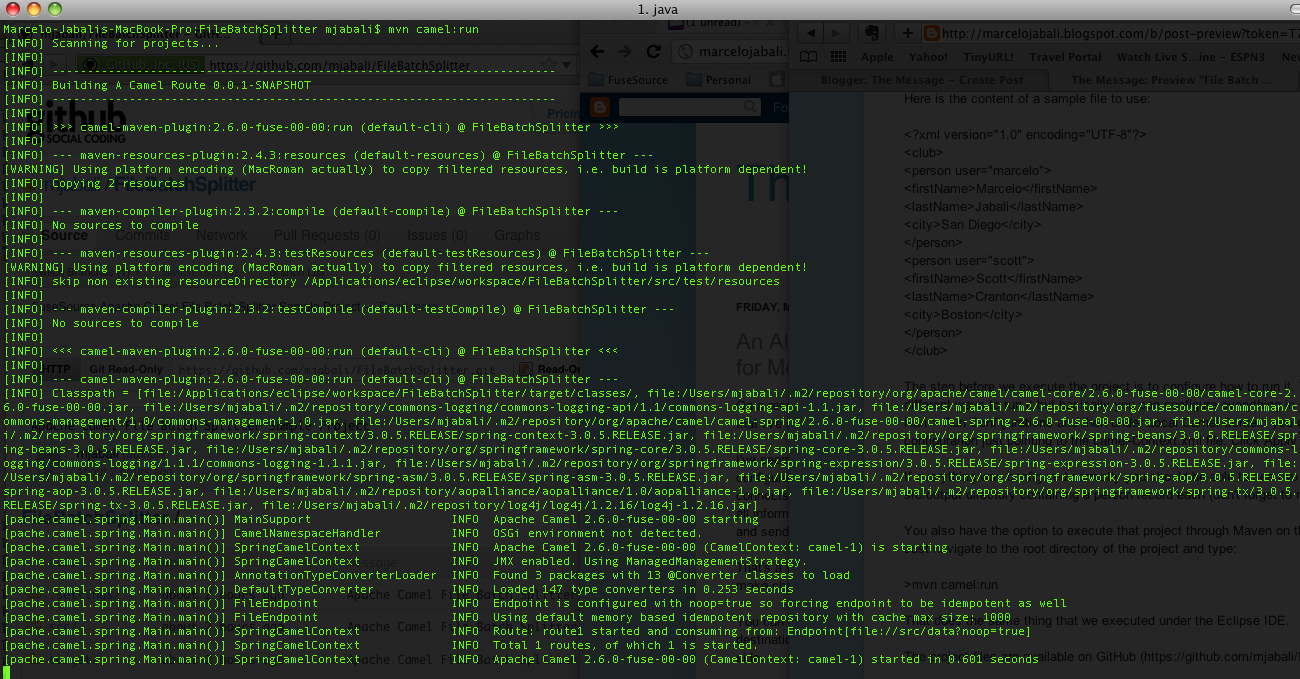Screen dimensions: 1300x679
Task: Click the Blogger favicon in the address bar
Action: pos(930,32)
